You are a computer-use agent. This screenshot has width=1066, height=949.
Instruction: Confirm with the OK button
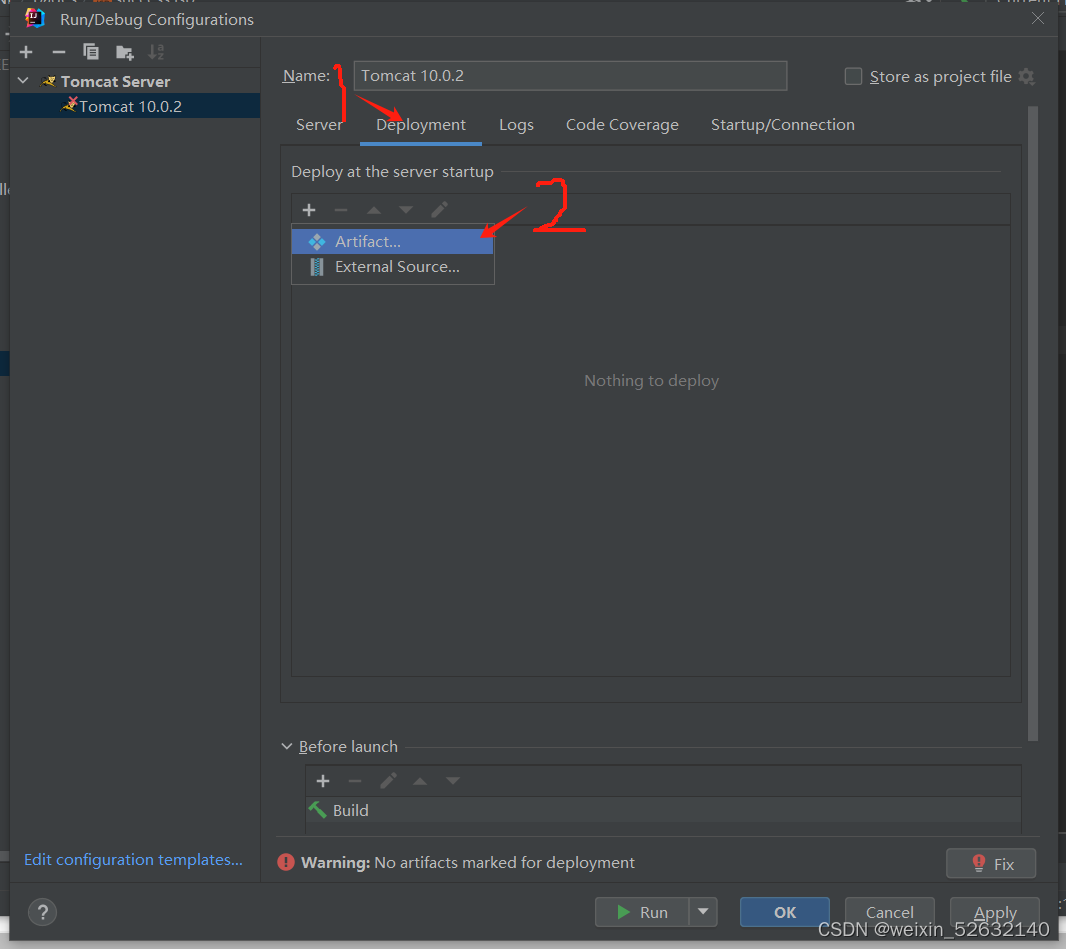click(785, 912)
